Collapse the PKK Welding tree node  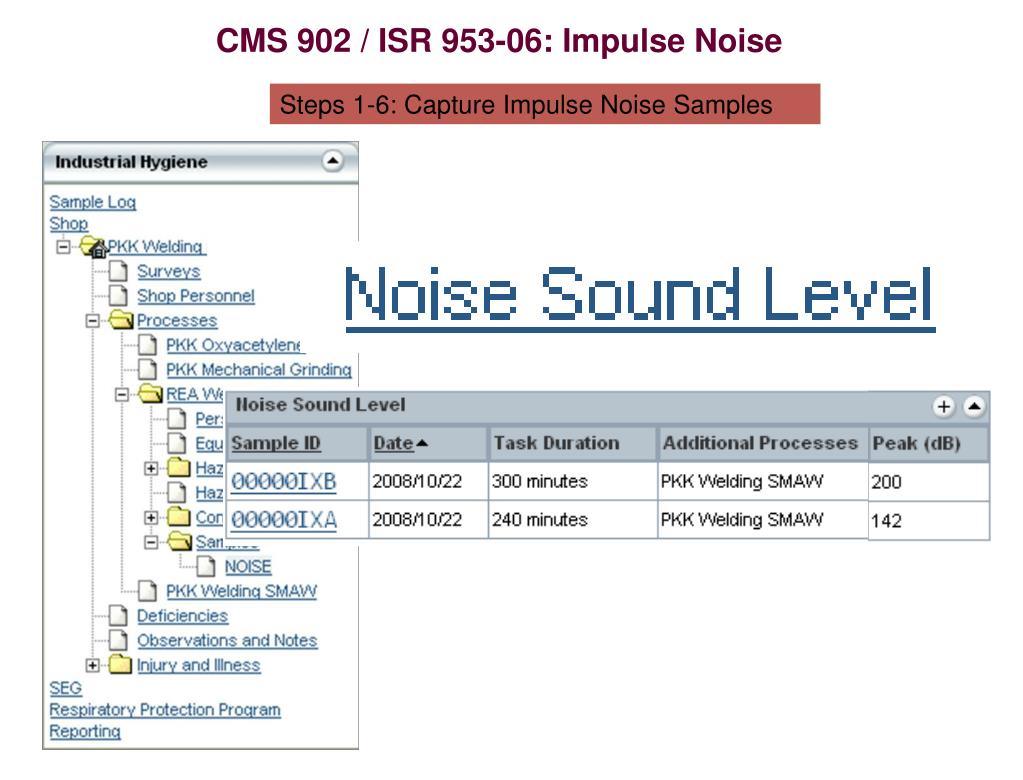pos(63,247)
